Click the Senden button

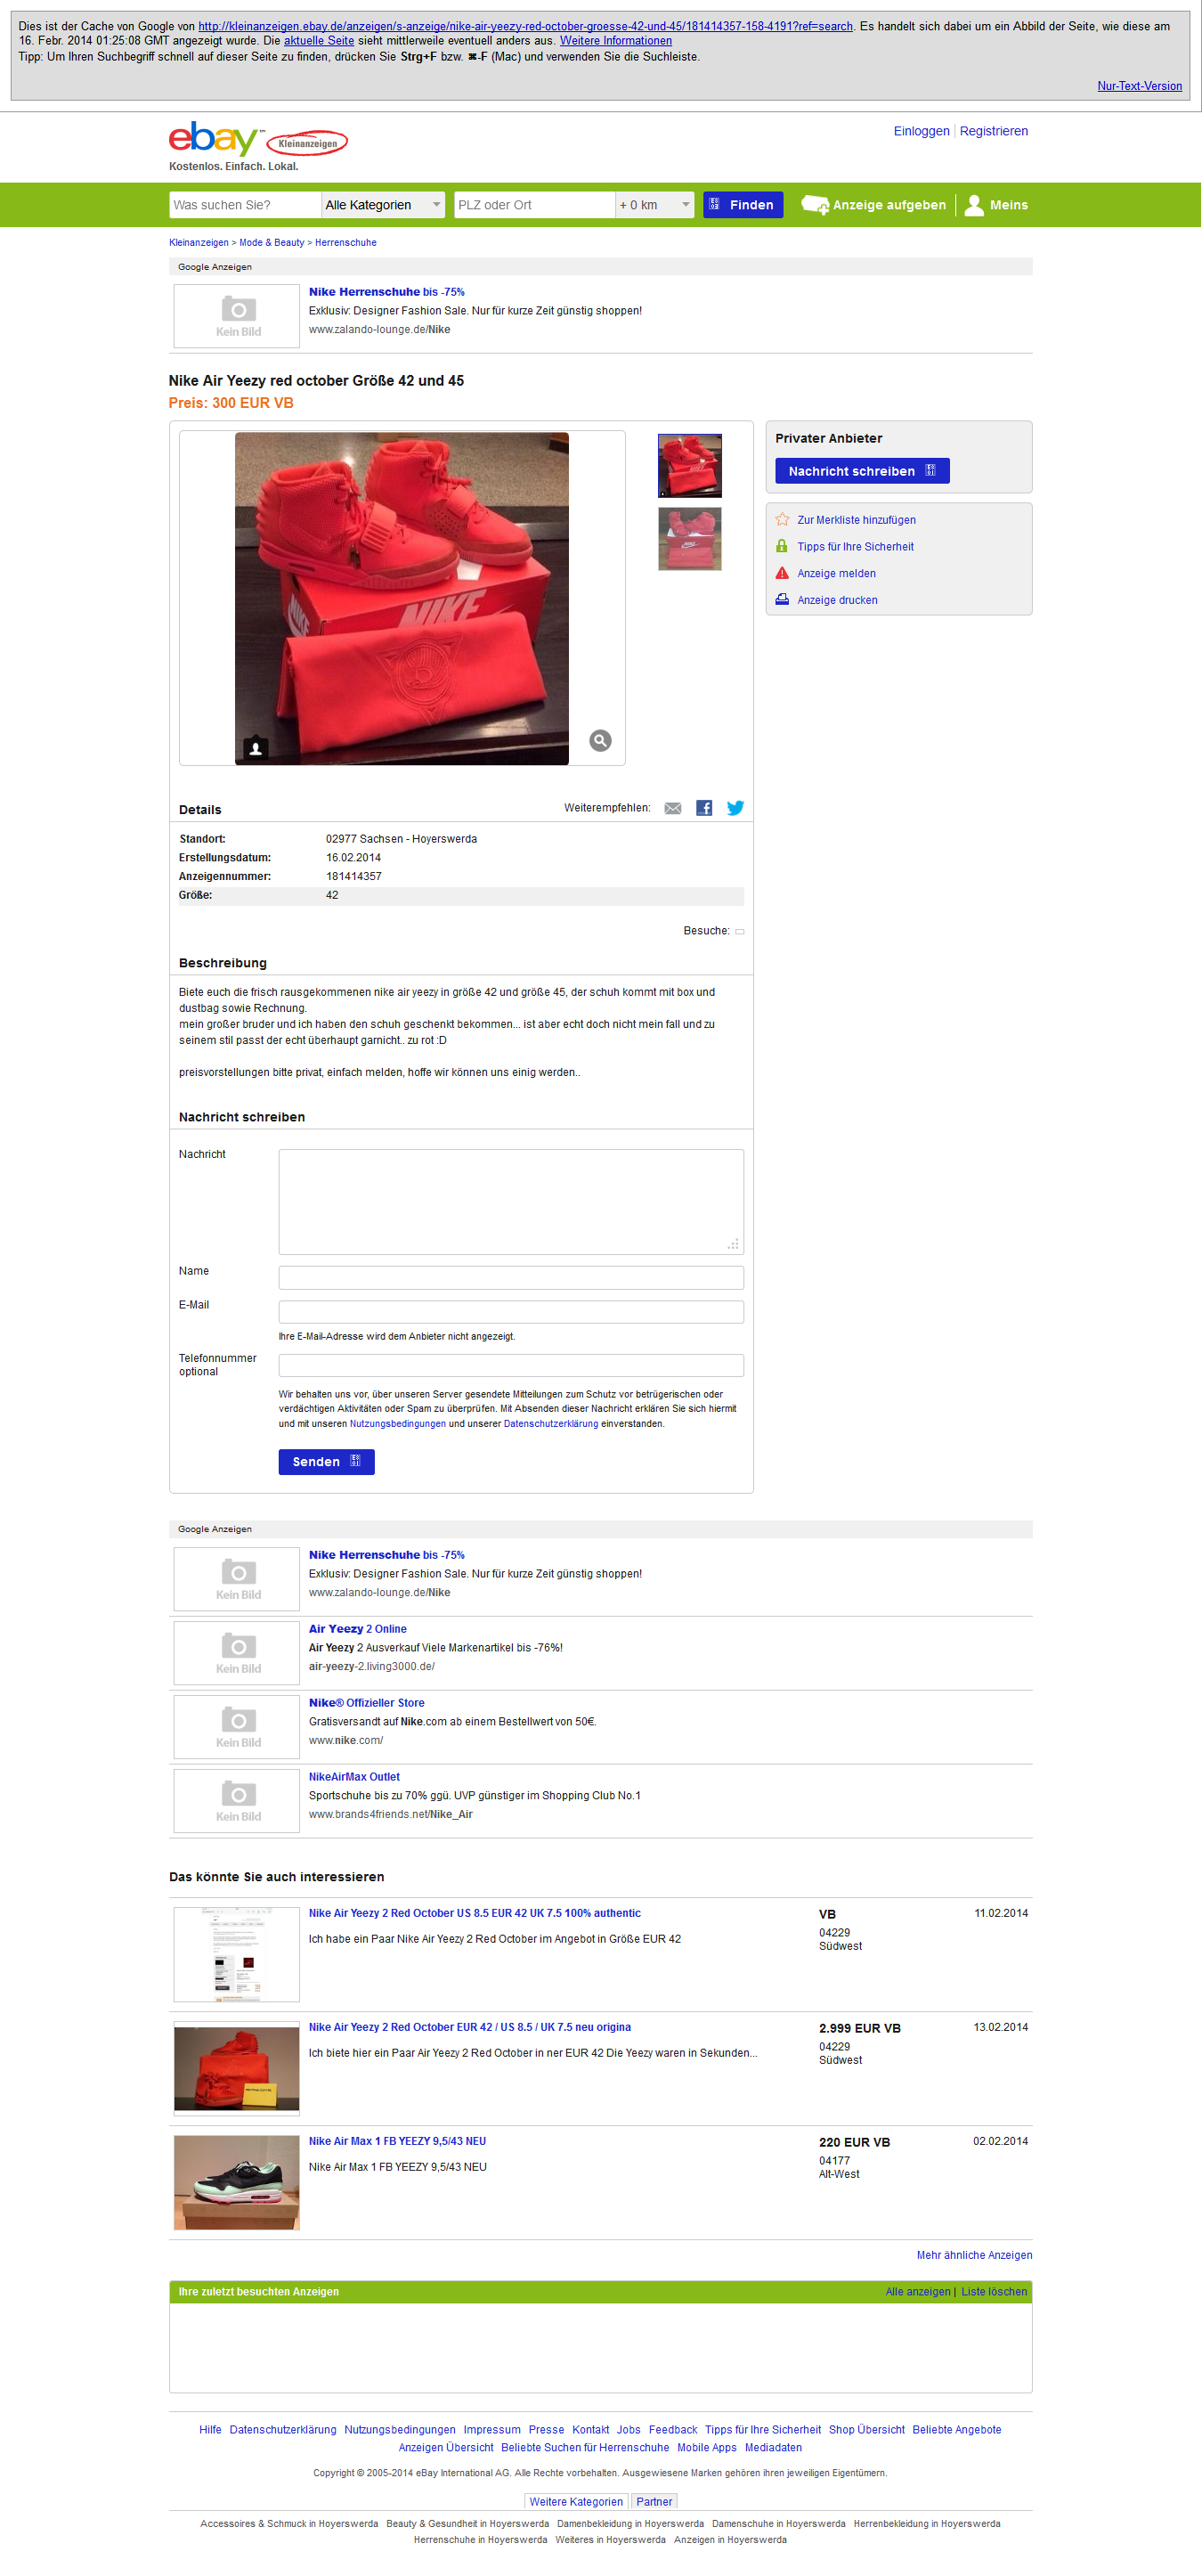[327, 1461]
